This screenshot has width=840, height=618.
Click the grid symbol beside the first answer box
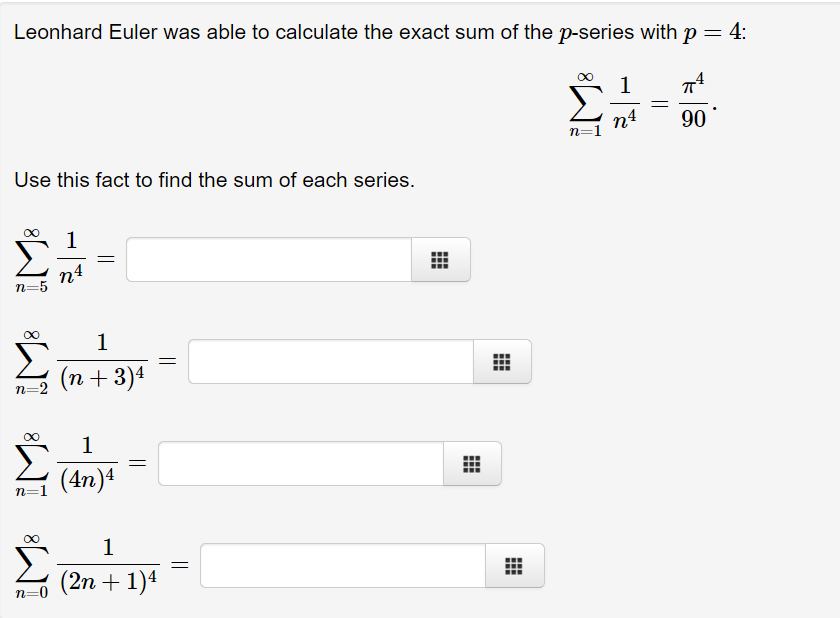(440, 259)
